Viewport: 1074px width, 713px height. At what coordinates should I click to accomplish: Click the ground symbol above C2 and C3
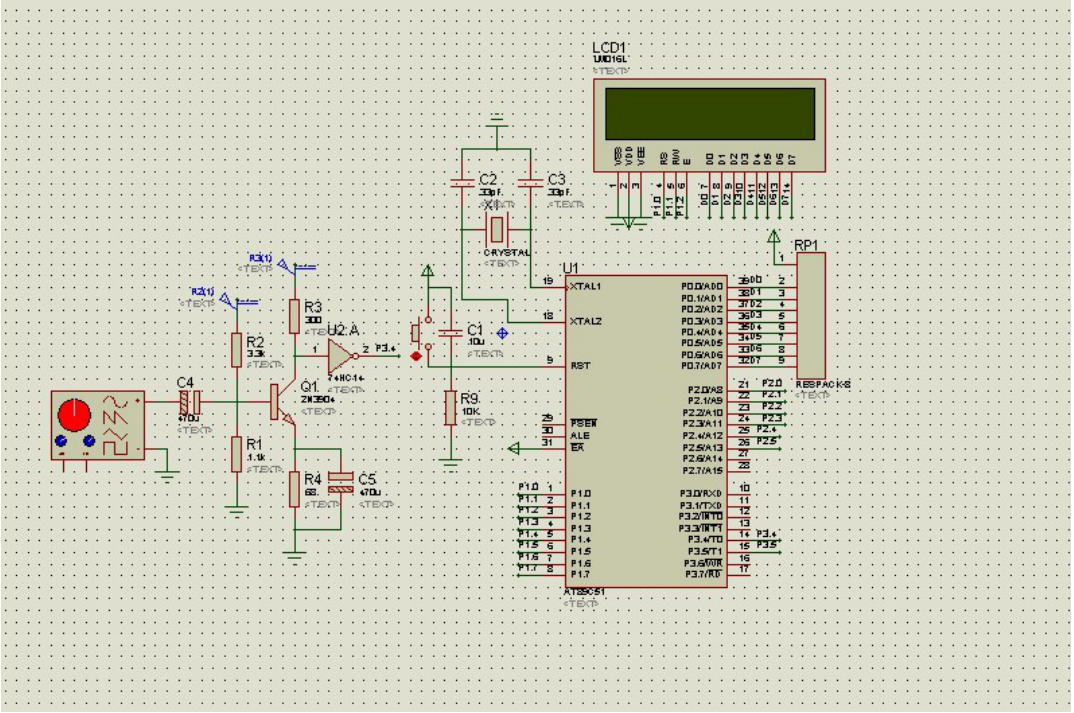tap(497, 120)
